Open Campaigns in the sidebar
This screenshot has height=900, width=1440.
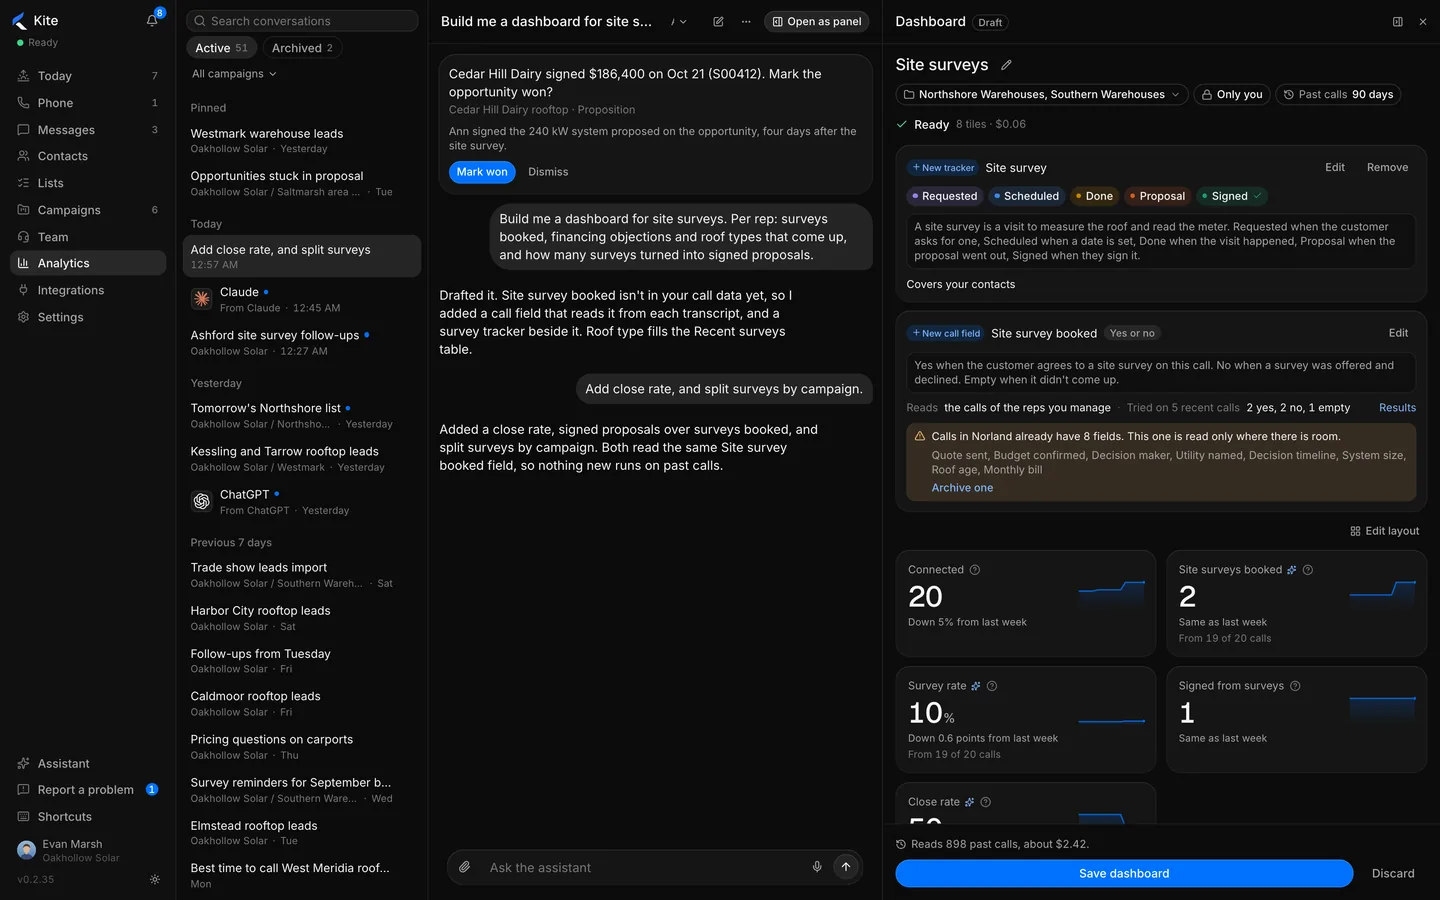coord(88,210)
